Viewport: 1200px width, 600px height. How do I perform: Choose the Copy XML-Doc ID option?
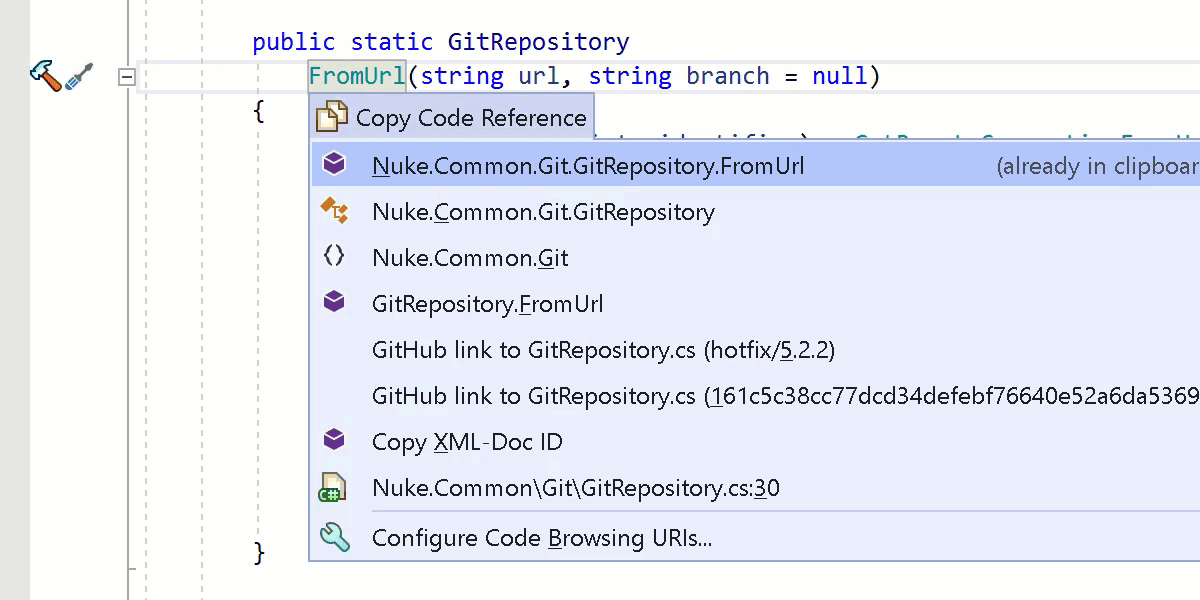coord(467,441)
